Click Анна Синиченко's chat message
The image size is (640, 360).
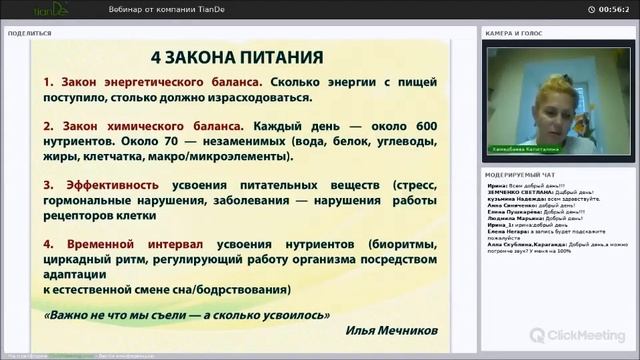click(x=531, y=205)
